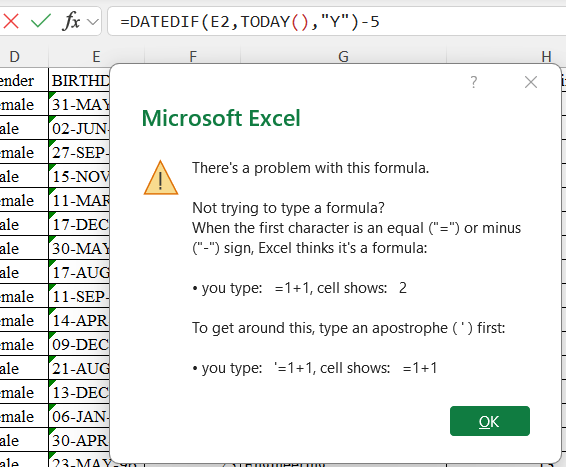Click the gender cell beside 02-JUN

pos(24,128)
